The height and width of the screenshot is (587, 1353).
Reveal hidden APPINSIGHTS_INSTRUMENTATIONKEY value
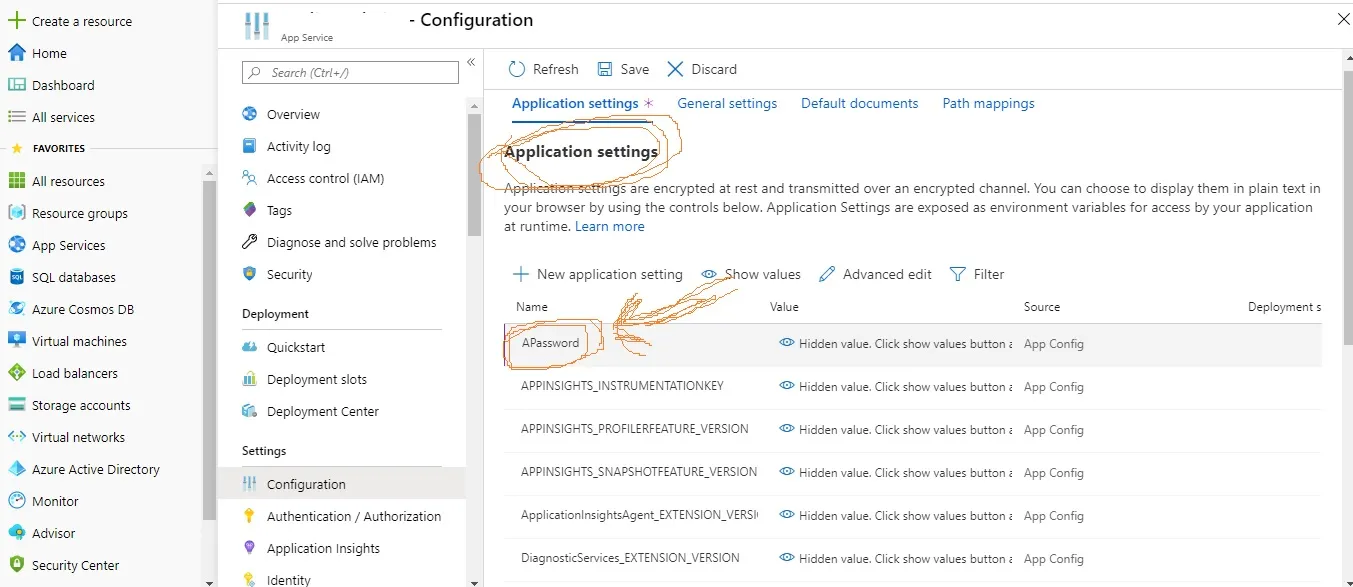(x=787, y=386)
